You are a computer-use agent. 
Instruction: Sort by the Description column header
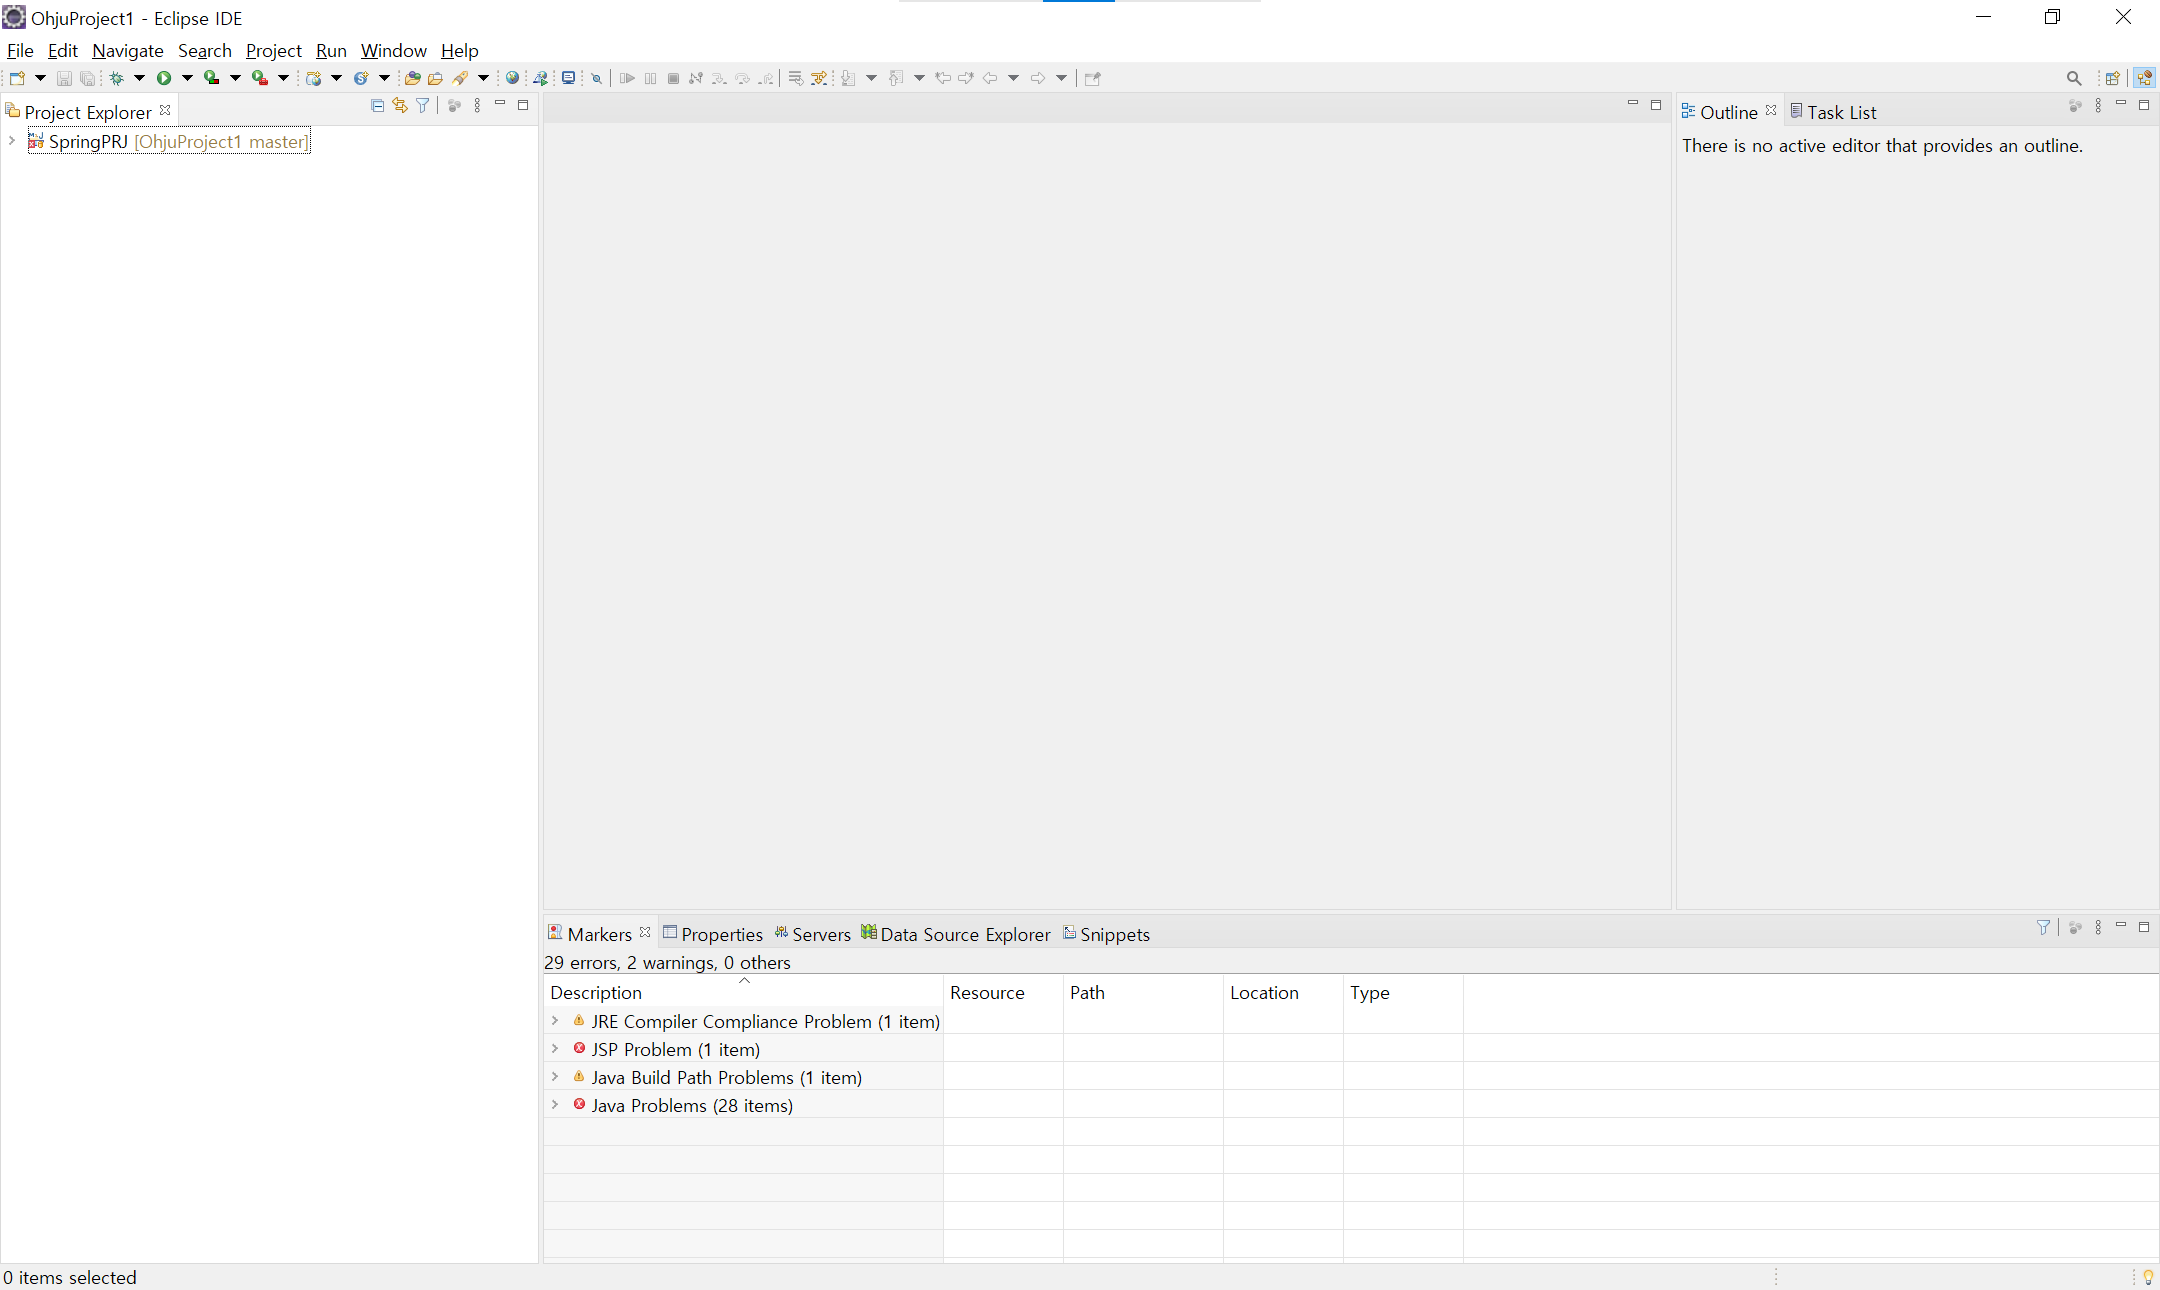(743, 992)
